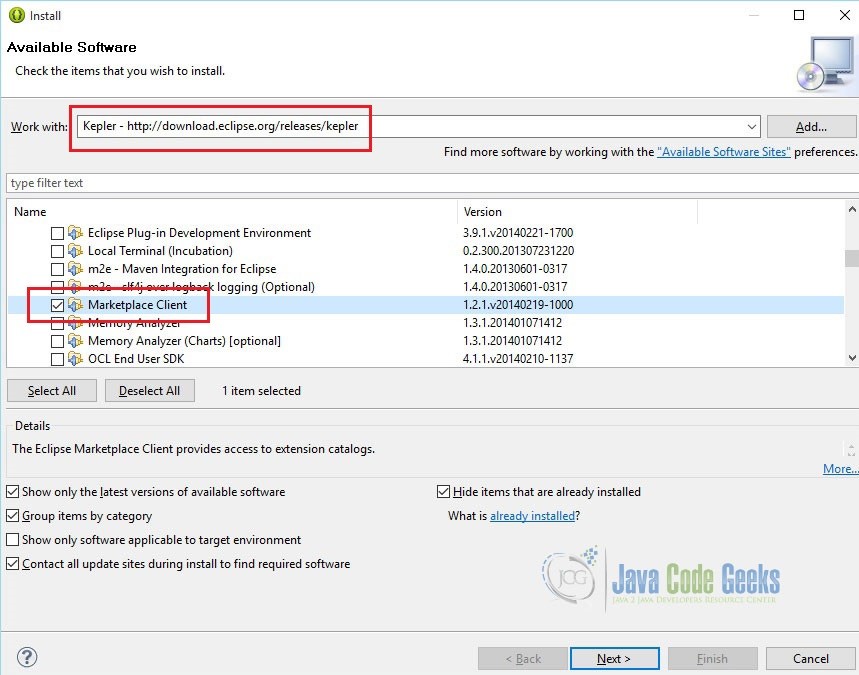Select the OCL End User SDK row
This screenshot has height=675, width=859.
coord(426,359)
